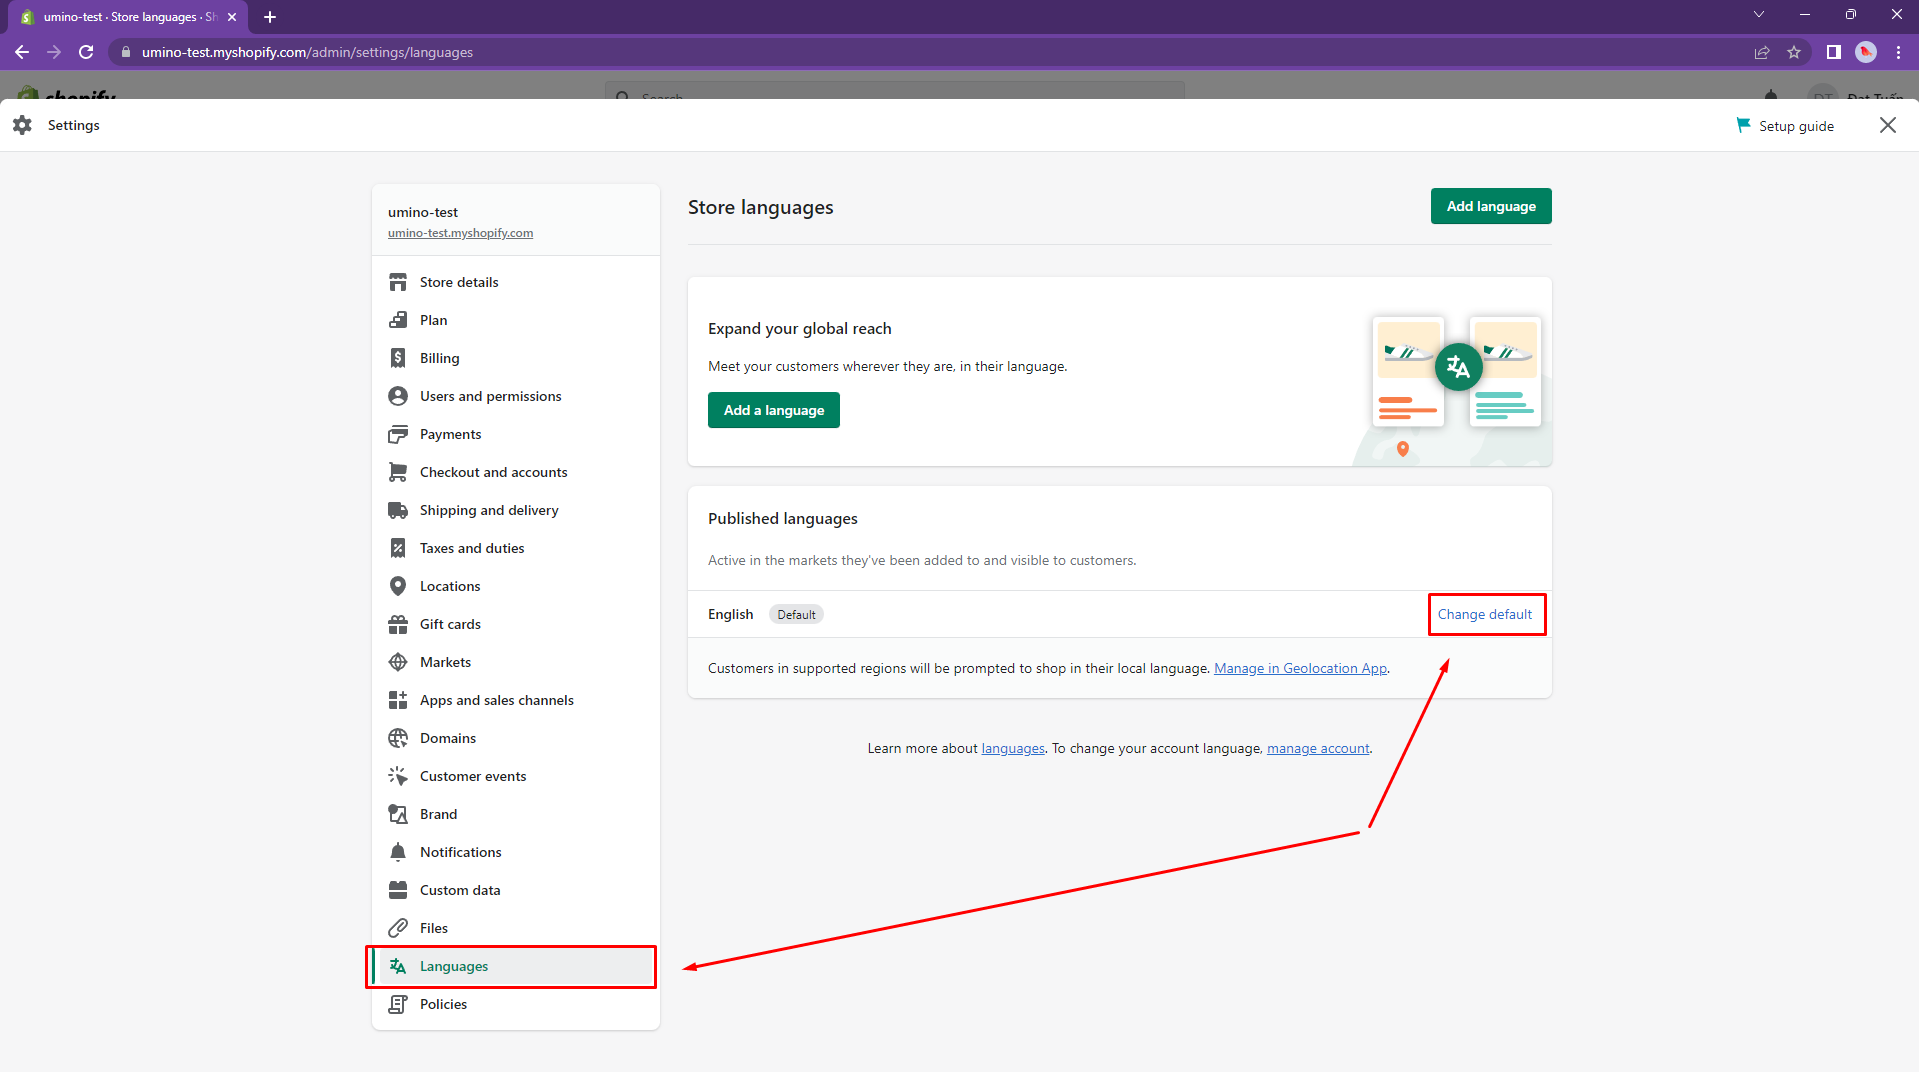Click the Shipping and delivery truck icon

point(398,510)
